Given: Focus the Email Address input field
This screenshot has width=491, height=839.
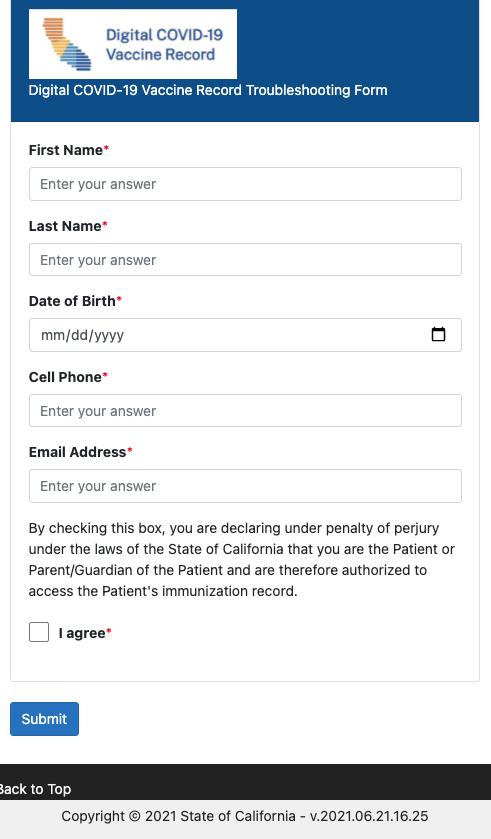Looking at the screenshot, I should point(246,486).
